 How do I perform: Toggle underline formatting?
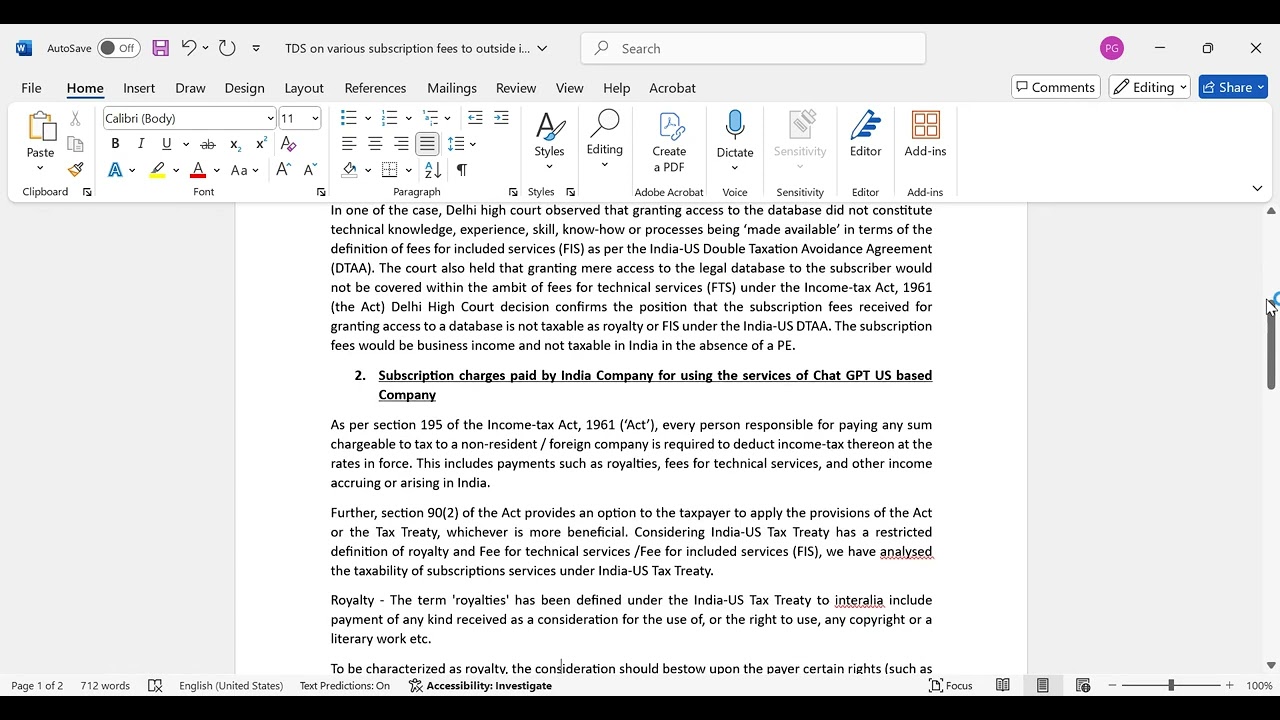click(x=167, y=144)
